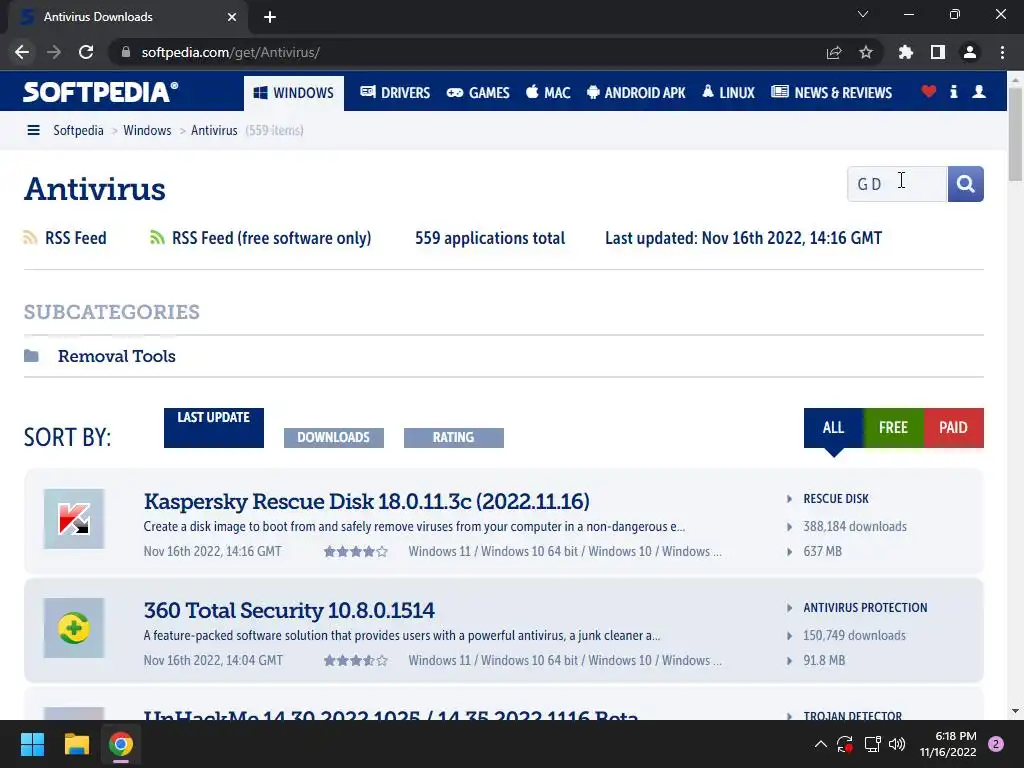
Task: Open the hamburger menu beside breadcrumb
Action: (x=33, y=131)
